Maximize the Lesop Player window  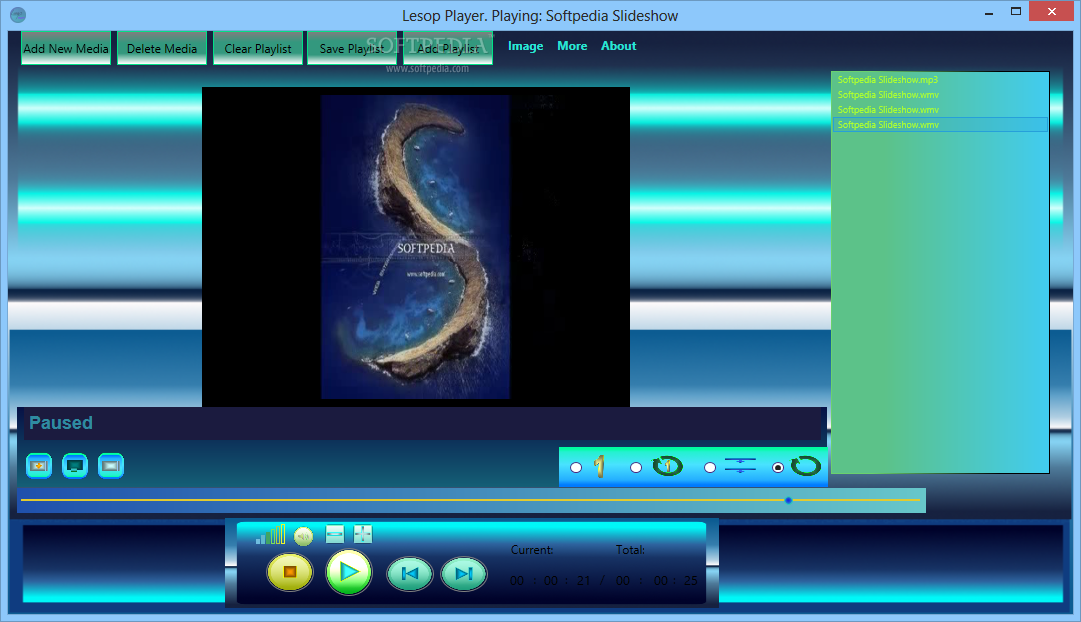(x=1016, y=11)
